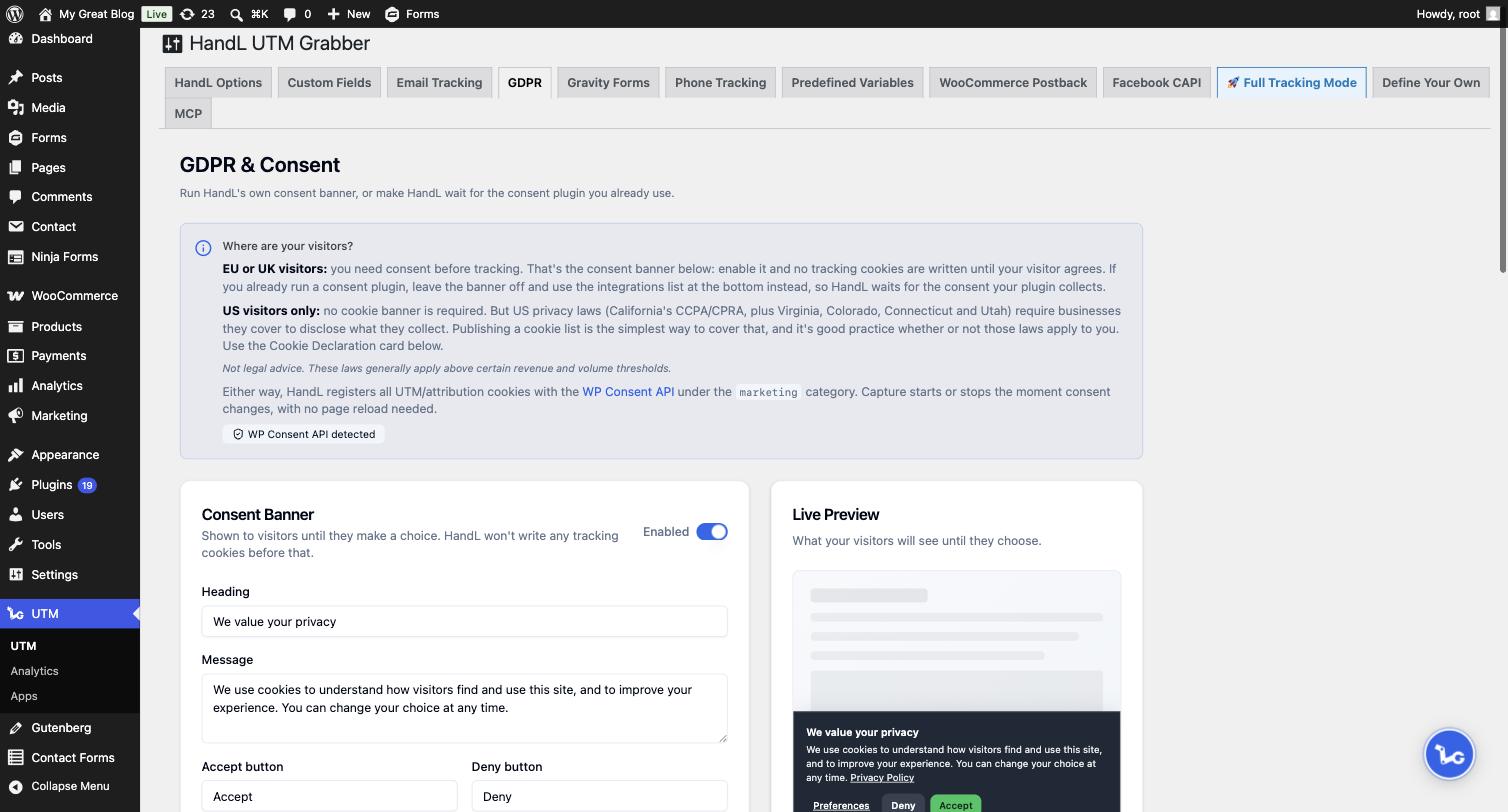Screen dimensions: 1508x812
Task: Open Media library icon in sidebar
Action: point(15,108)
